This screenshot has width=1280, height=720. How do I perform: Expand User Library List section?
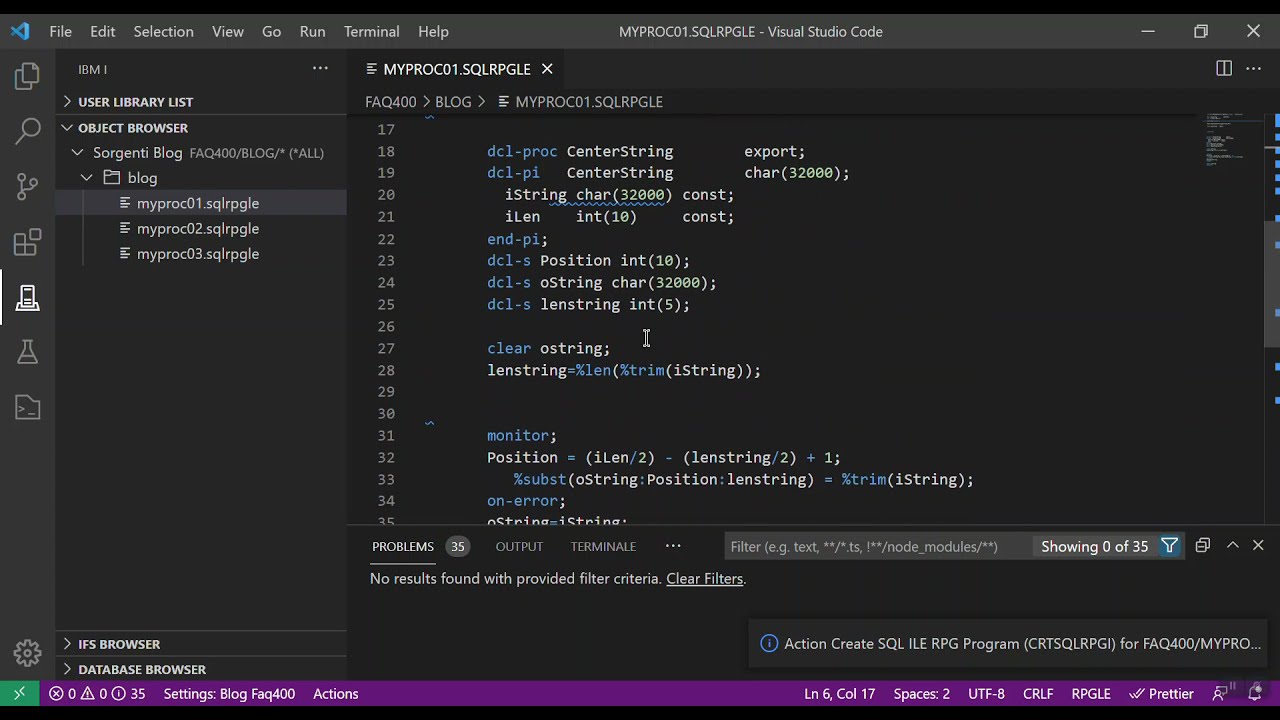(x=136, y=102)
